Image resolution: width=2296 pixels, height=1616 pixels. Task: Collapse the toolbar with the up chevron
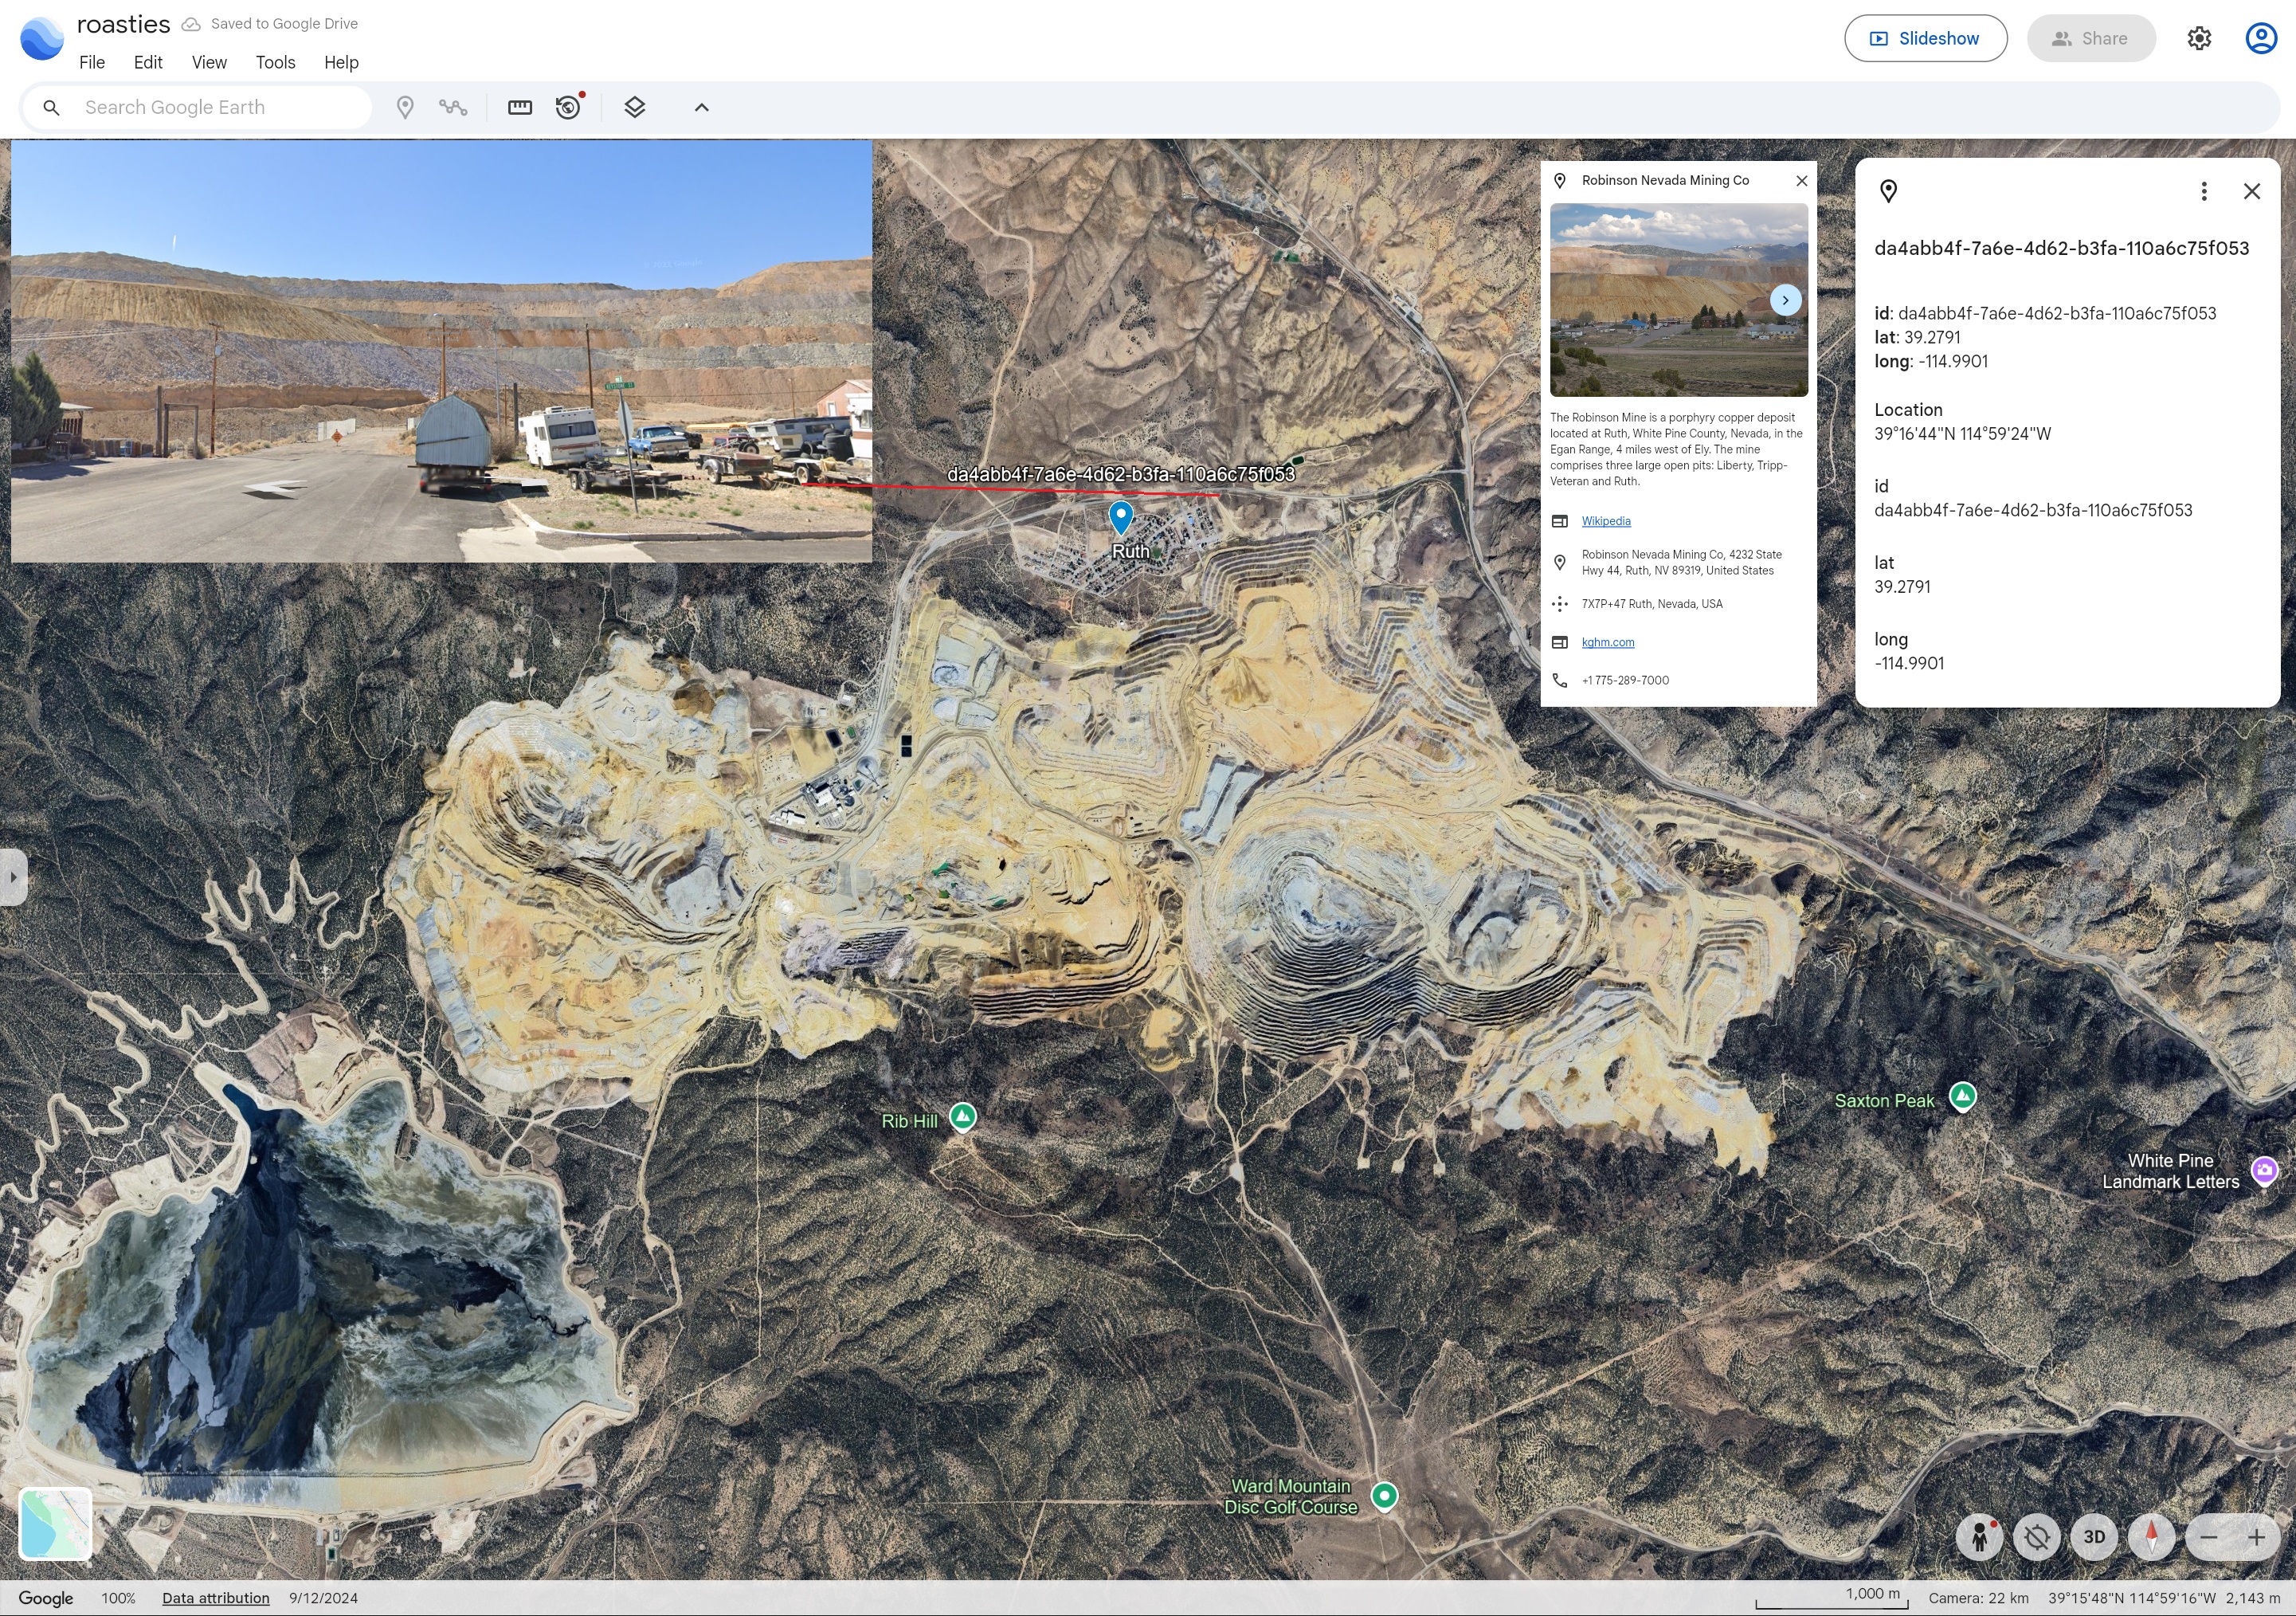pos(702,107)
